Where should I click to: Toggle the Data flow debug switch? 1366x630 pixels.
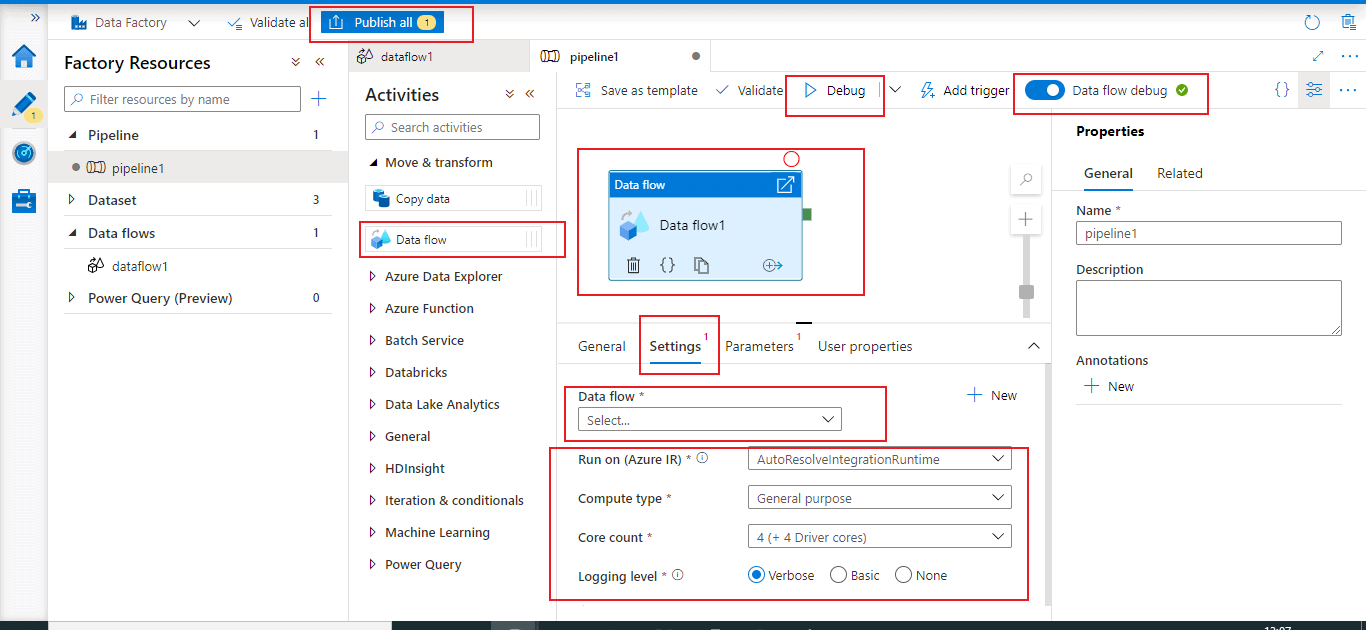tap(1044, 90)
